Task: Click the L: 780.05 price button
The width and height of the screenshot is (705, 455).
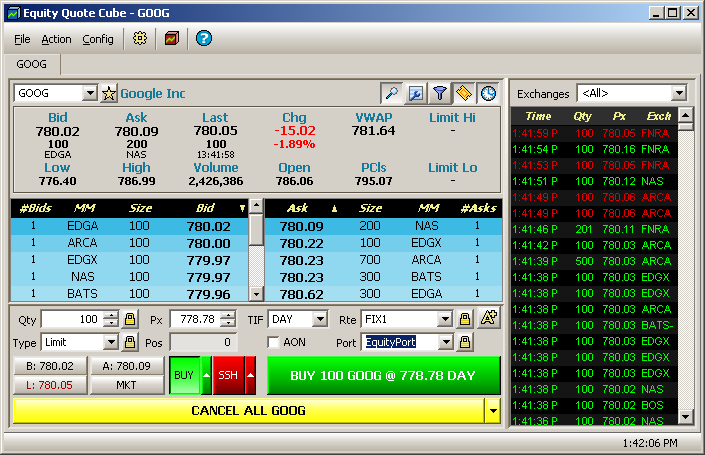Action: tap(50, 385)
